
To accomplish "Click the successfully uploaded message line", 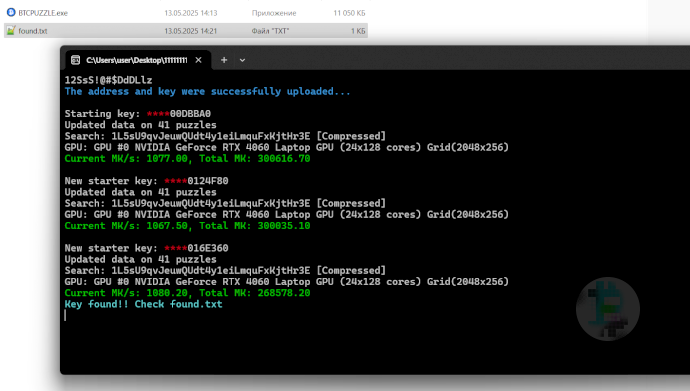I will 207,91.
